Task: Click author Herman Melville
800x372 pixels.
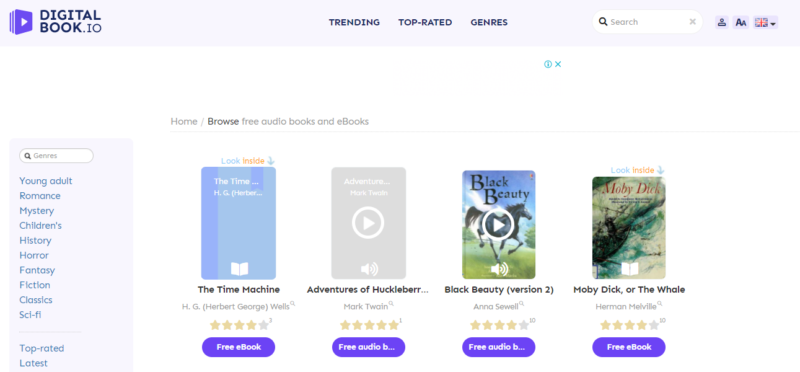Action: [x=626, y=307]
